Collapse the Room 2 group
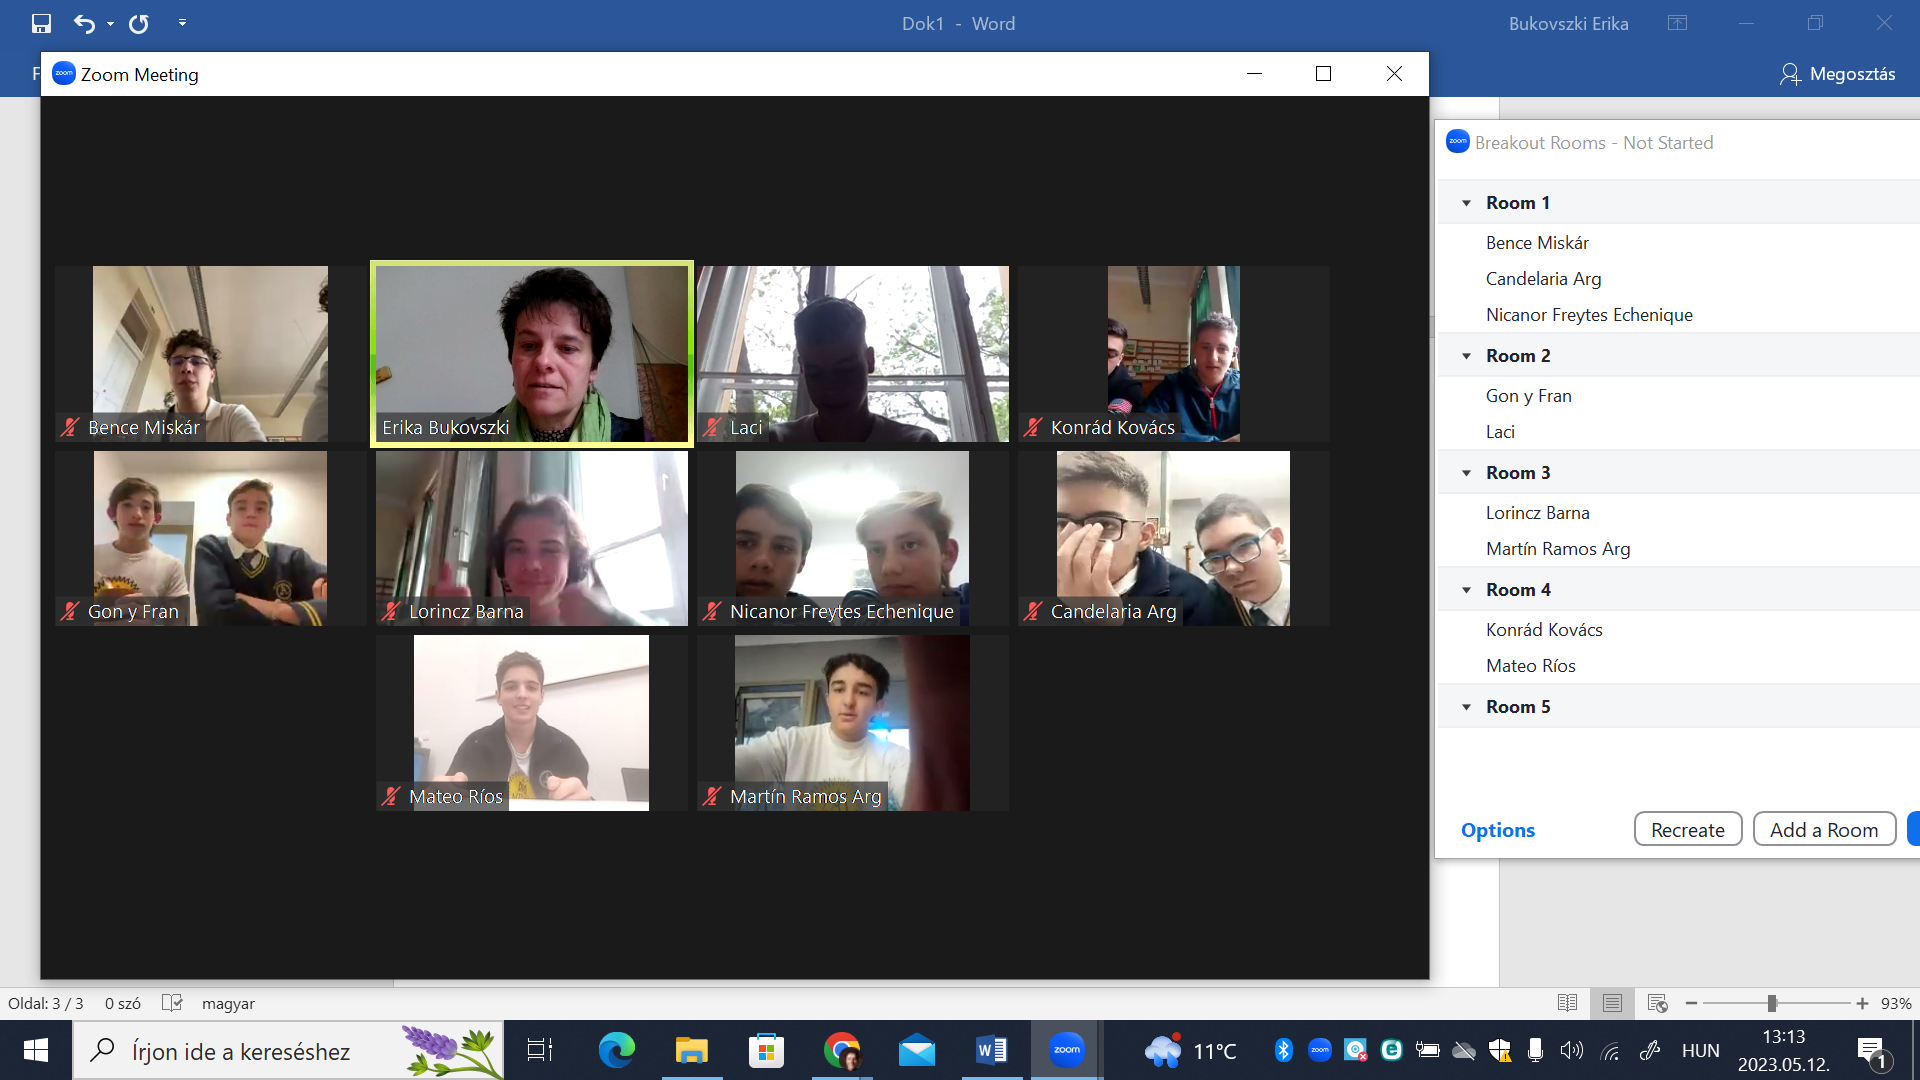Image resolution: width=1920 pixels, height=1080 pixels. (1467, 356)
